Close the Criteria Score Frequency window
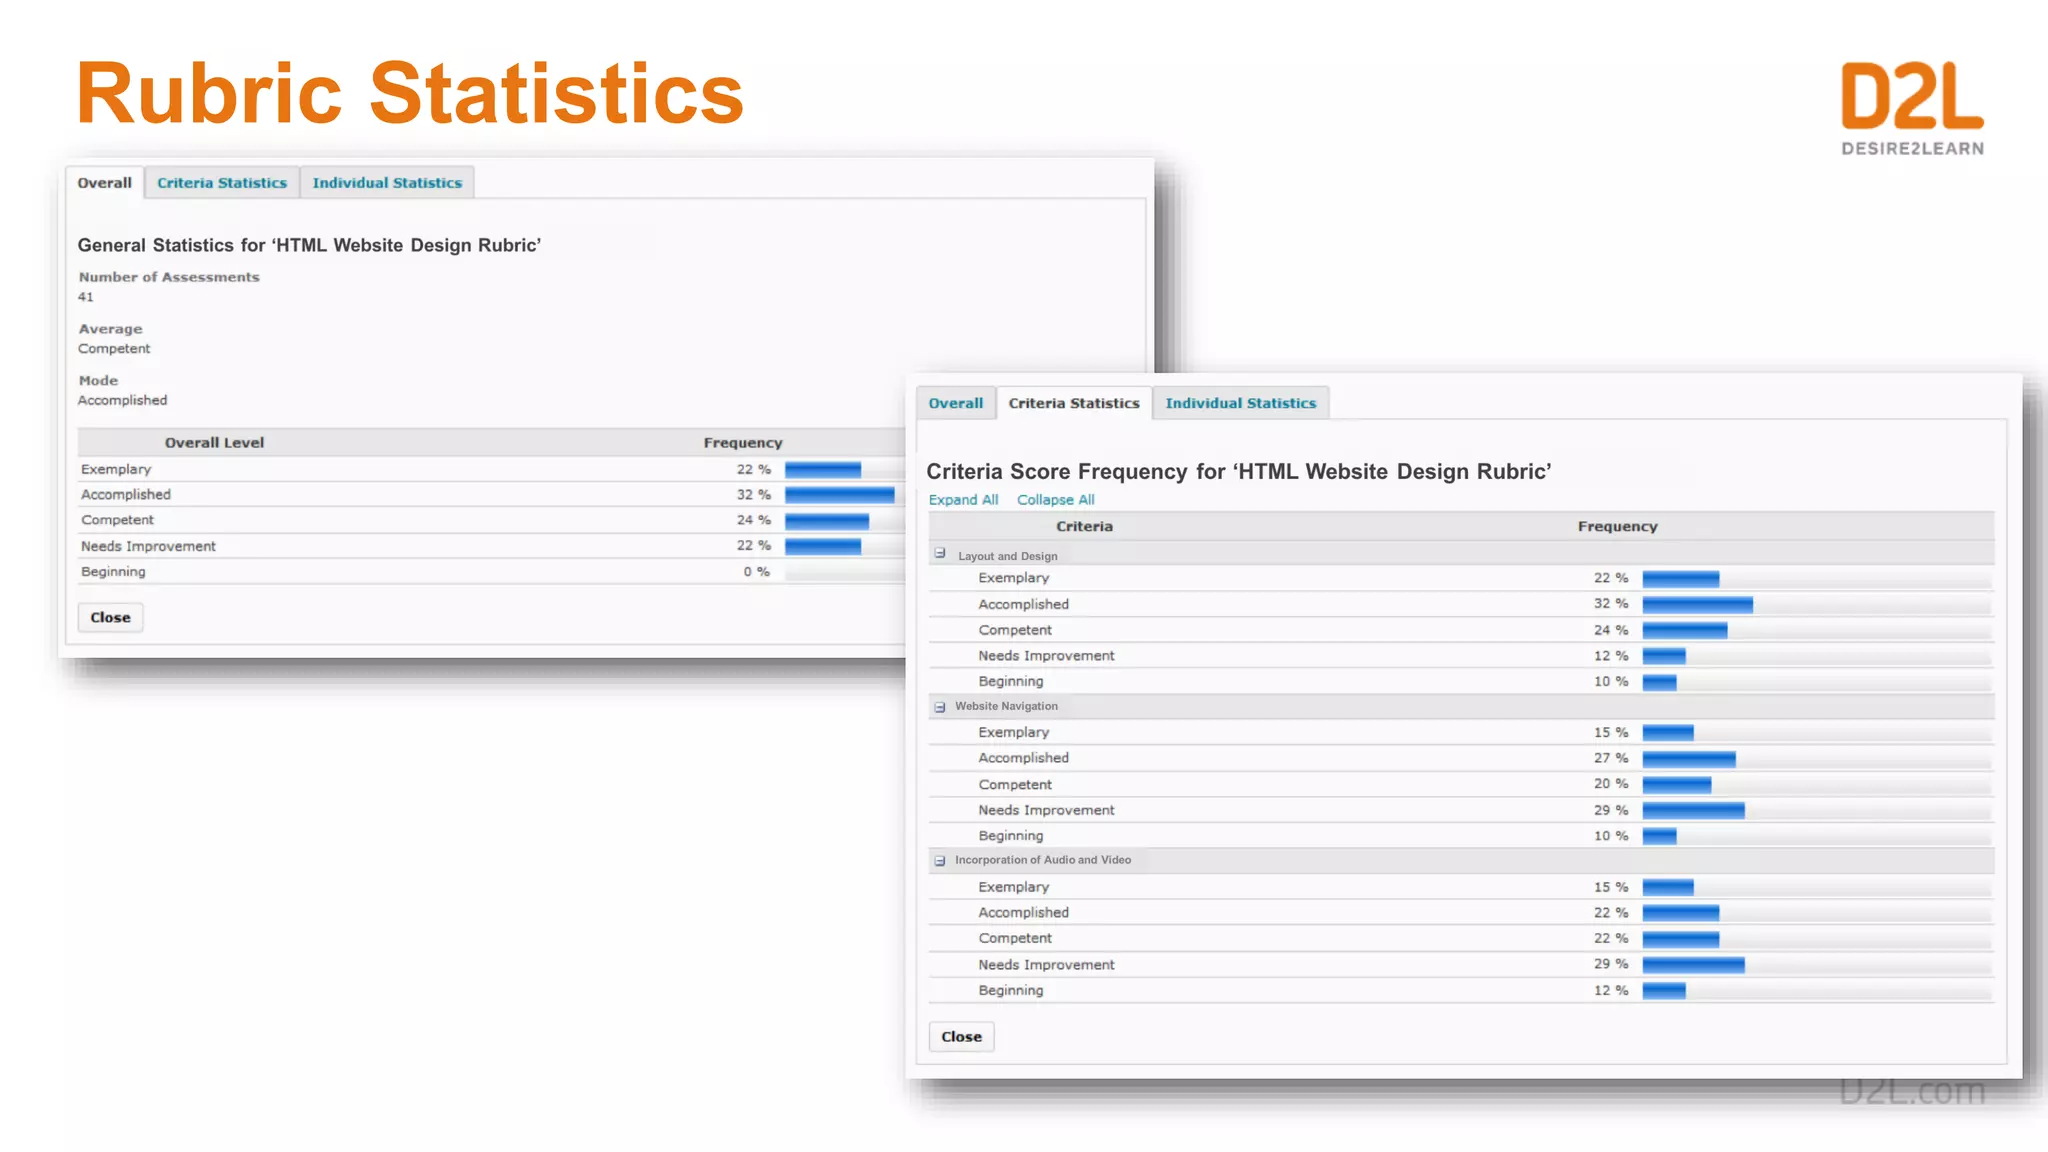This screenshot has width=2048, height=1152. tap(961, 1037)
